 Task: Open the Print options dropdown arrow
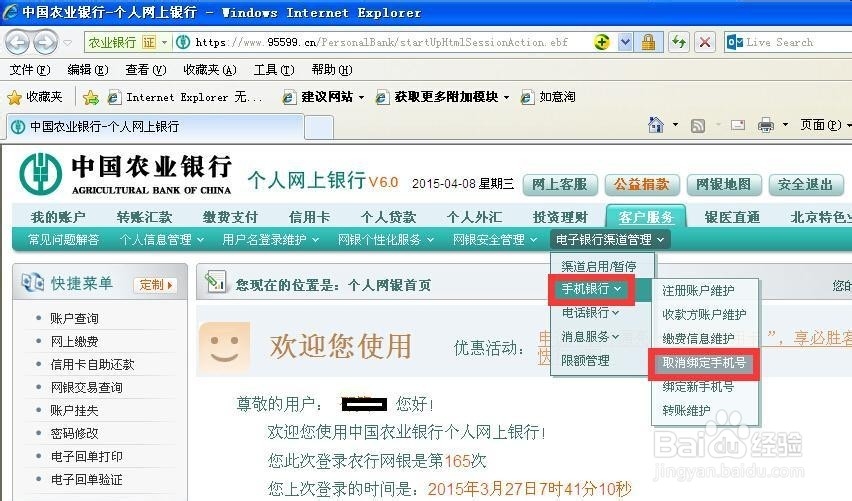tap(785, 125)
